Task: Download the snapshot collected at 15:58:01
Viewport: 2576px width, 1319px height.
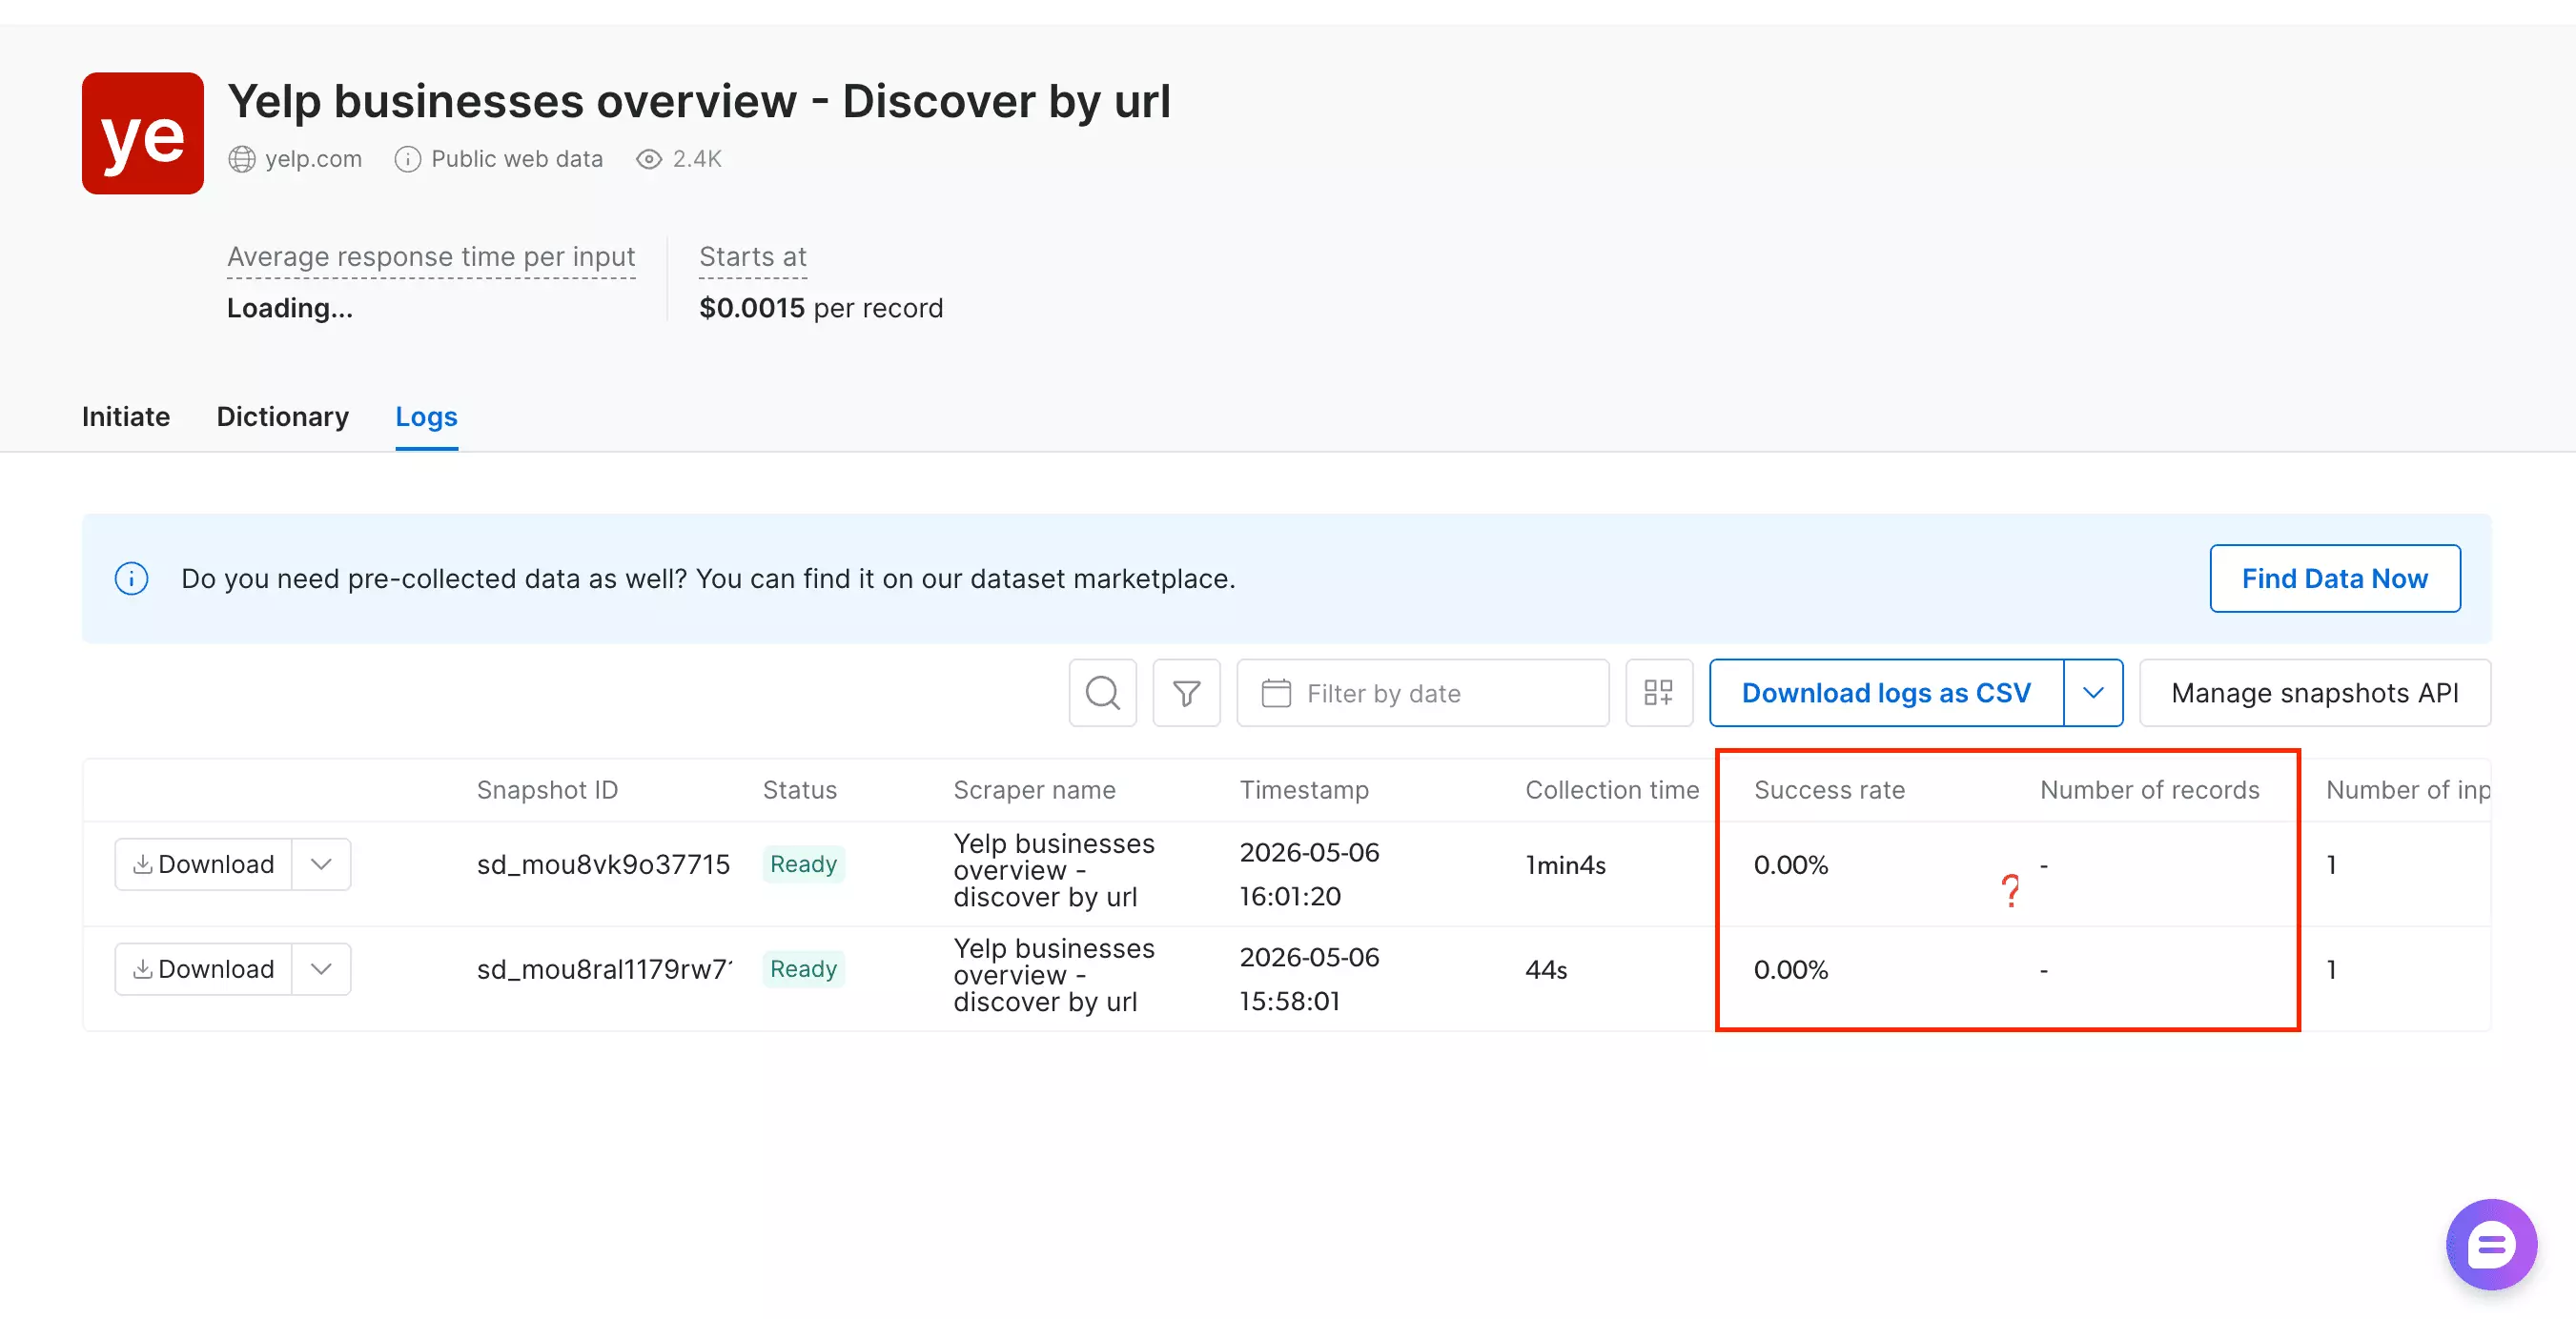Action: (x=204, y=969)
